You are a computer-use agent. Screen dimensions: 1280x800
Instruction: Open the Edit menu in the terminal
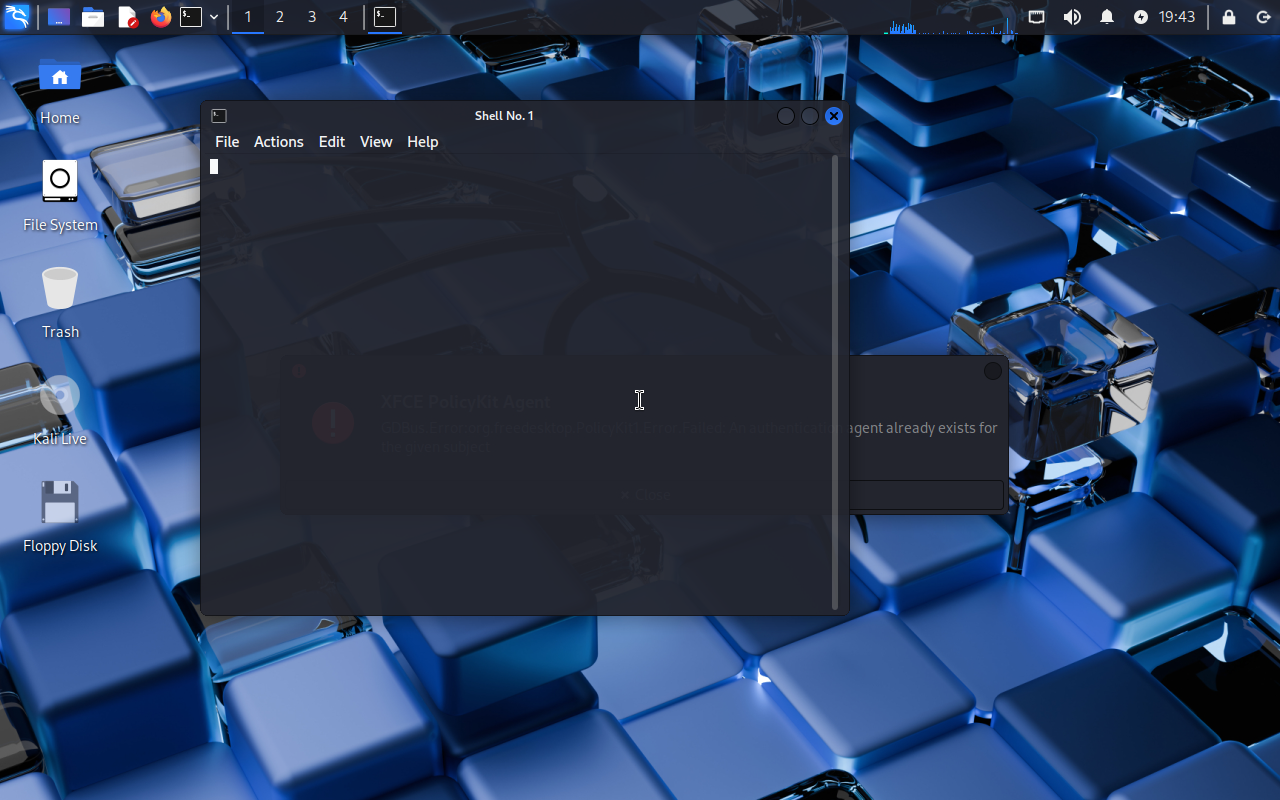[x=332, y=142]
